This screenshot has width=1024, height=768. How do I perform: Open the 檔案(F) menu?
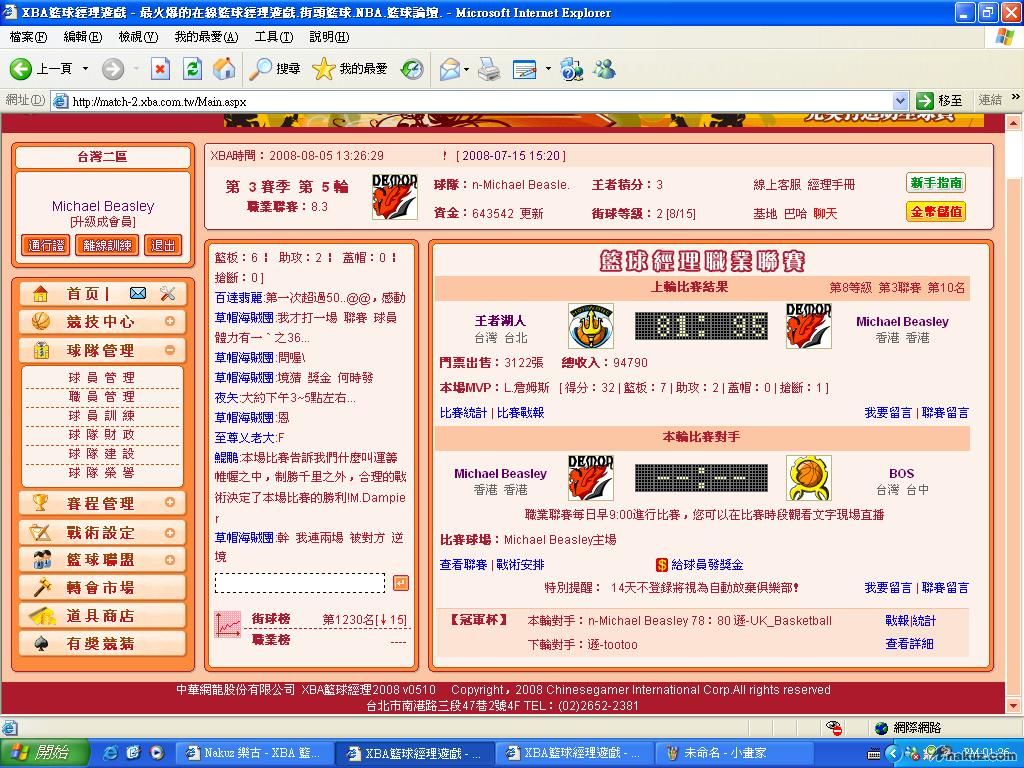tap(28, 37)
